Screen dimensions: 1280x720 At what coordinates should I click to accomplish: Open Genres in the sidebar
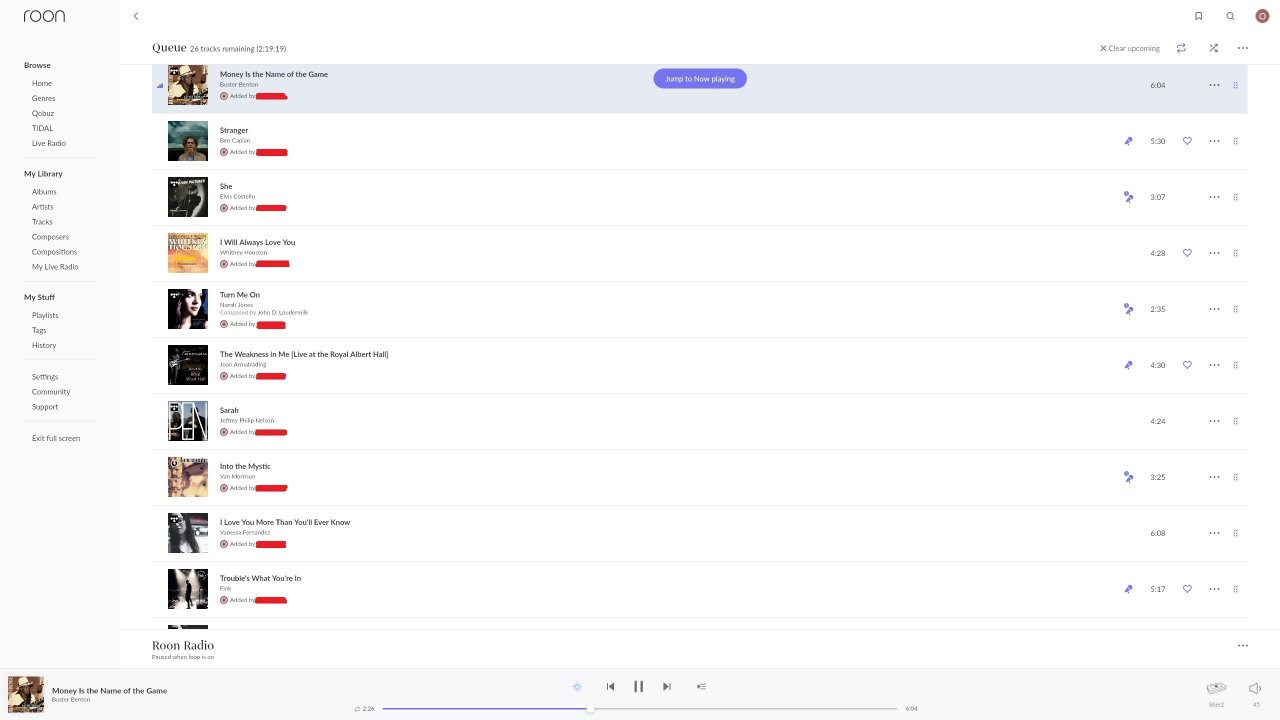(x=44, y=98)
